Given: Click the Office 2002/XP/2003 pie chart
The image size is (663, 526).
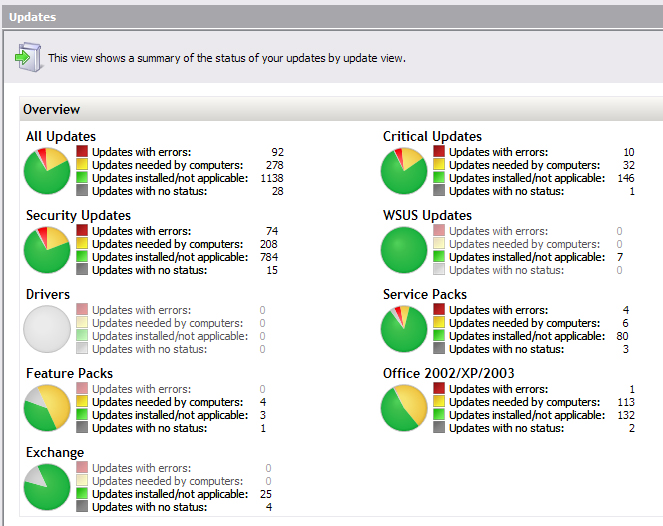Looking at the screenshot, I should (x=404, y=408).
